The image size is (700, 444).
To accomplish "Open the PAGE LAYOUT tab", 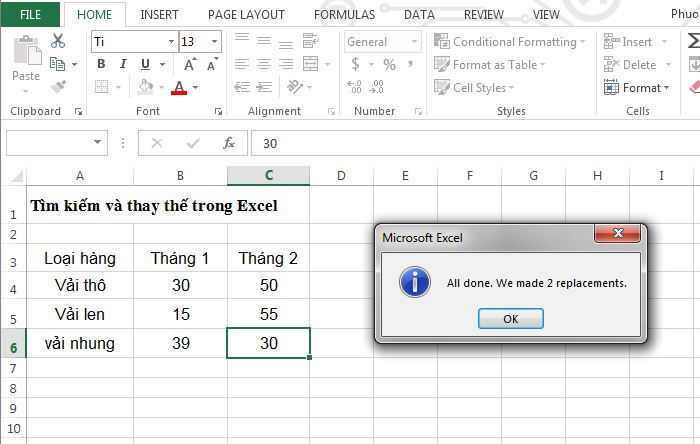I will [246, 15].
